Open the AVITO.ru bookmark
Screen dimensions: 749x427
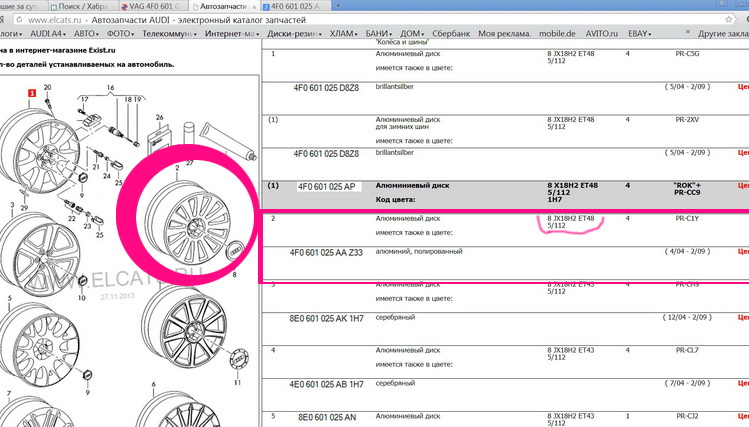tap(601, 33)
